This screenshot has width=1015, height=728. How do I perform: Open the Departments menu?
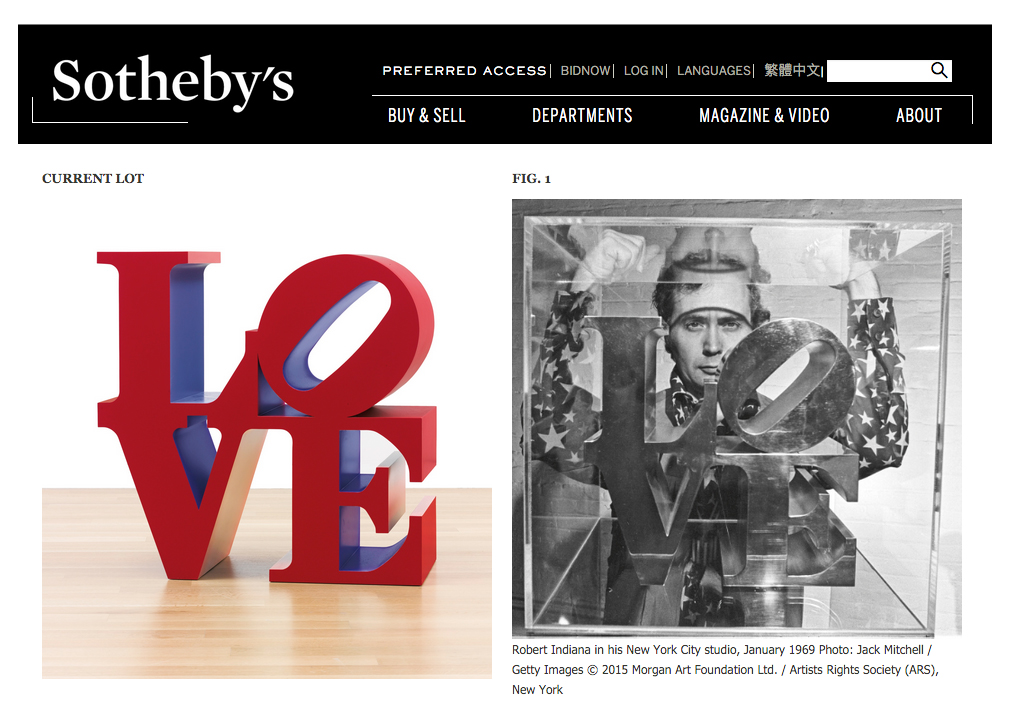[x=582, y=115]
